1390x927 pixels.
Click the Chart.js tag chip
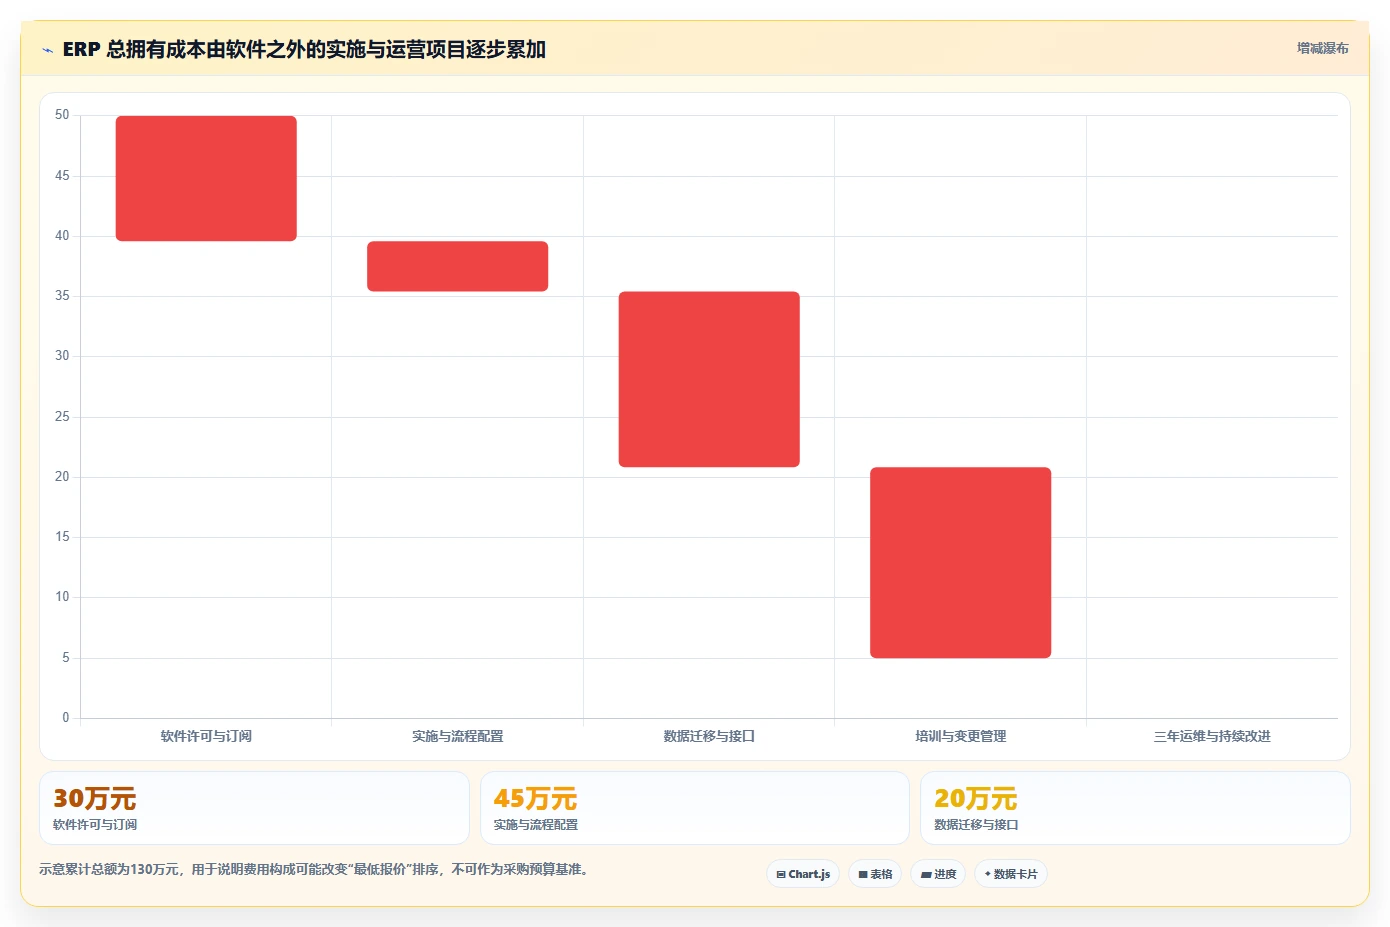803,874
